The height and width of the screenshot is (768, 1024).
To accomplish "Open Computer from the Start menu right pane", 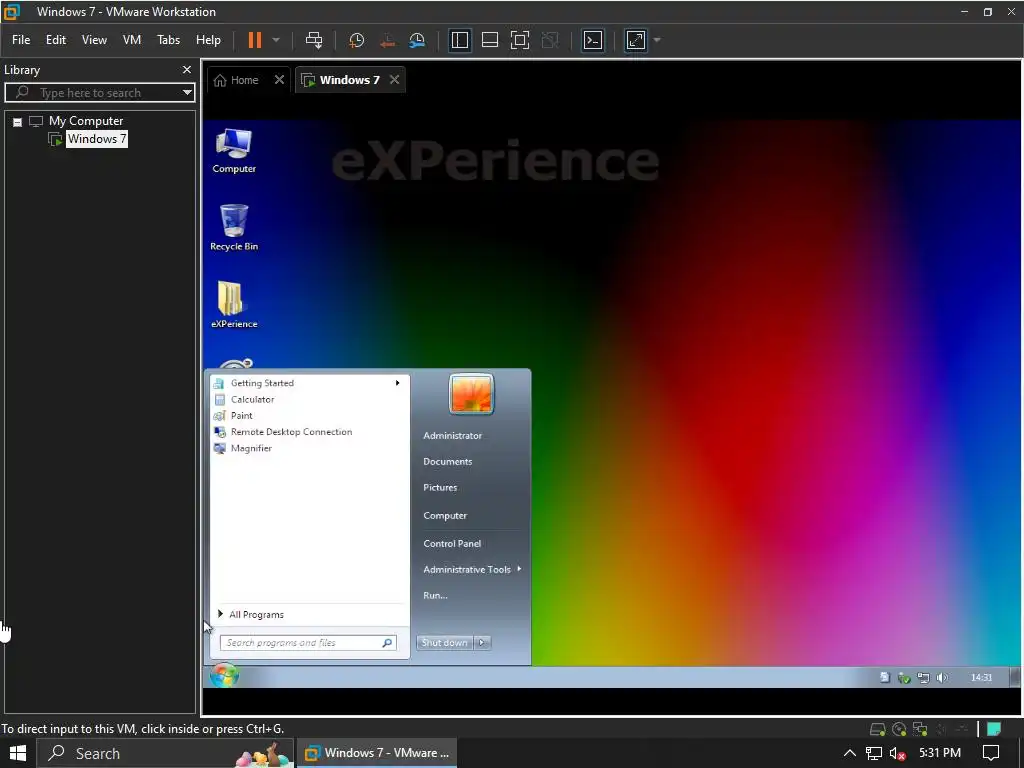I will tap(445, 515).
